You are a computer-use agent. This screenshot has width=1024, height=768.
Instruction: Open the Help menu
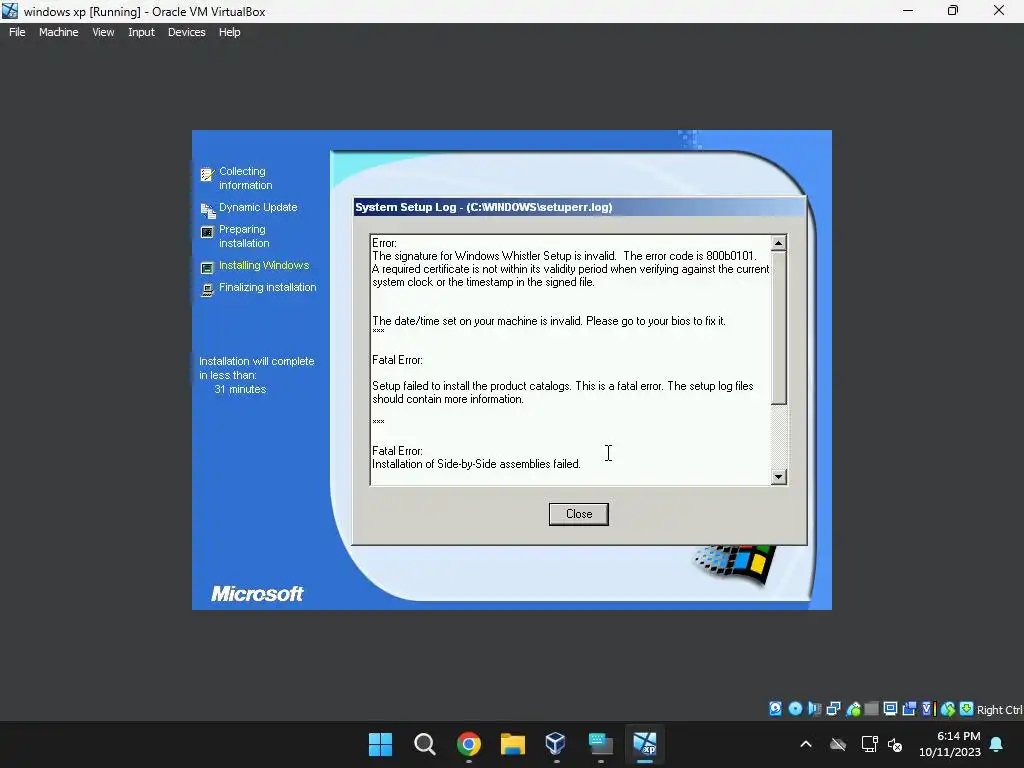point(229,32)
